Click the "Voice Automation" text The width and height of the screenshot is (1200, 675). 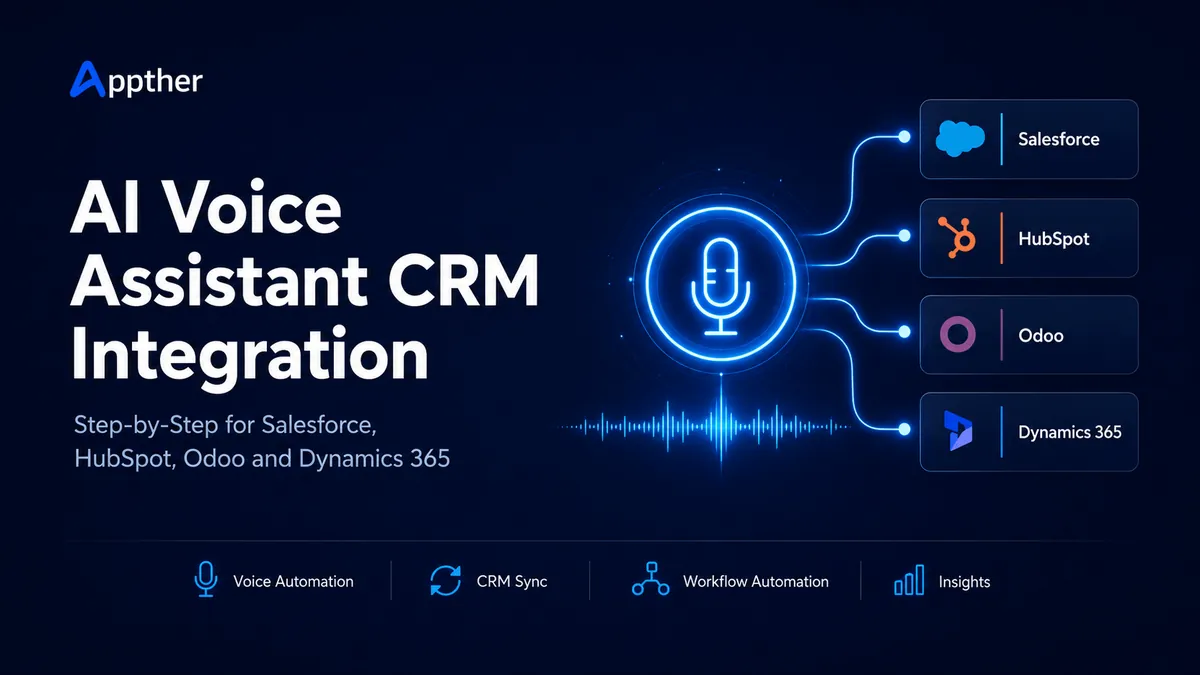click(x=293, y=581)
